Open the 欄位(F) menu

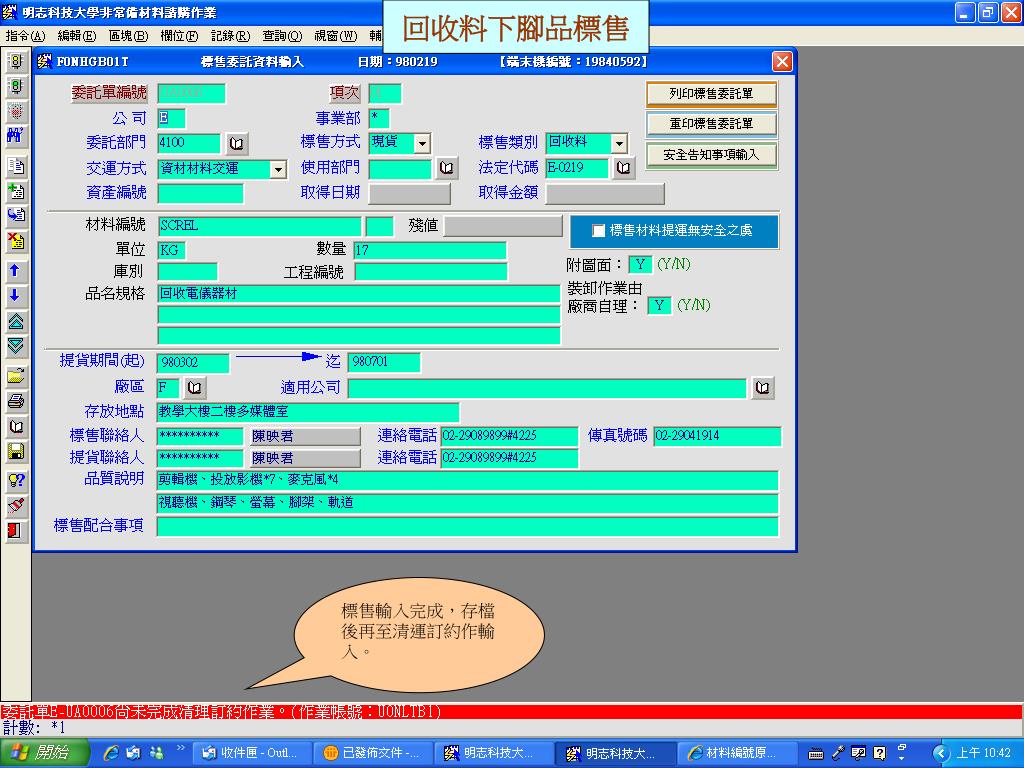[179, 35]
